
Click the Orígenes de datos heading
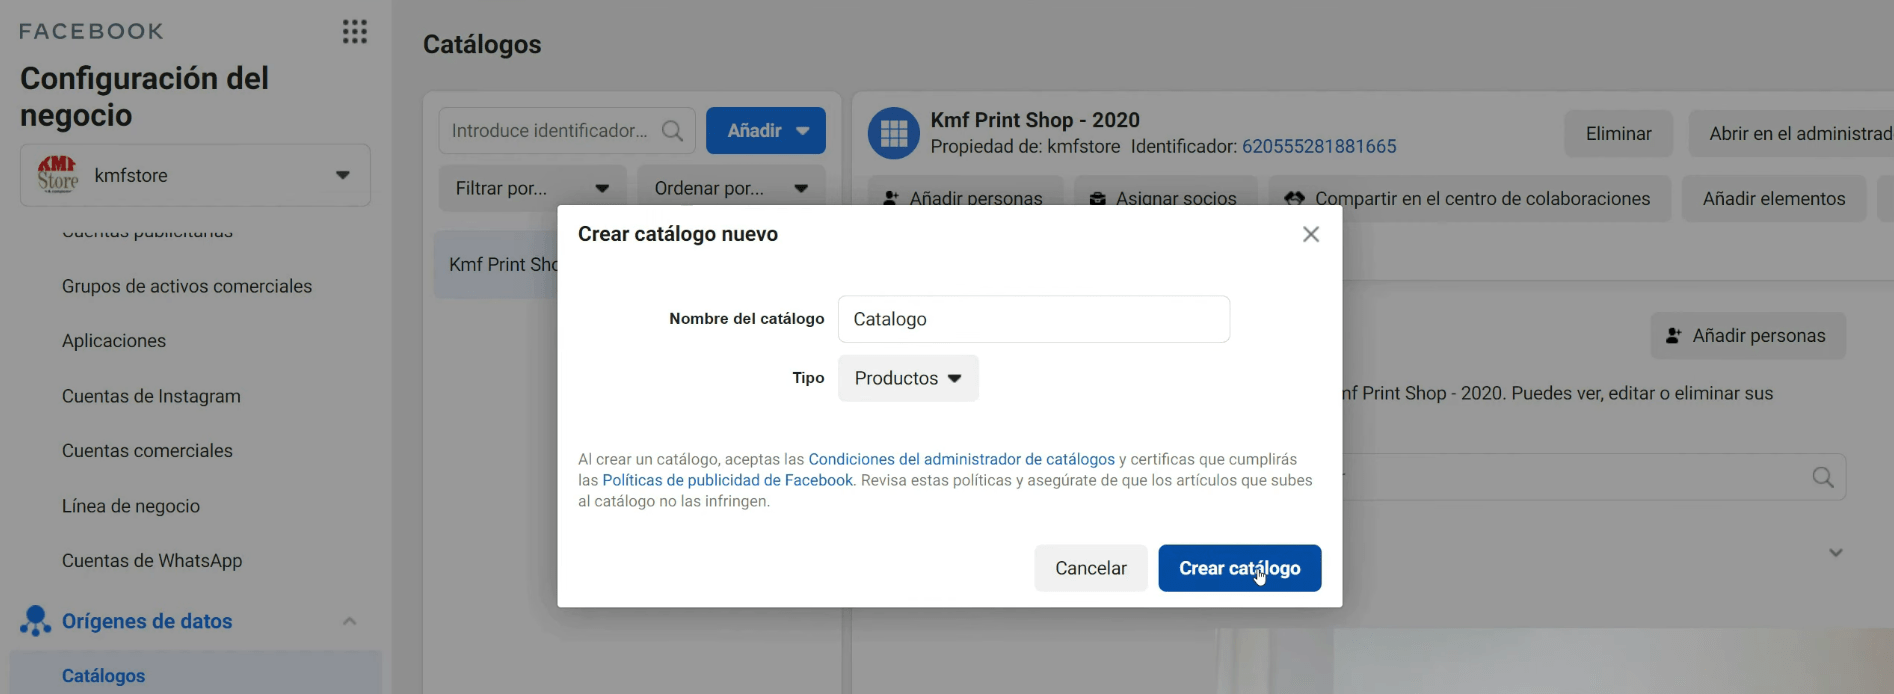(x=147, y=621)
